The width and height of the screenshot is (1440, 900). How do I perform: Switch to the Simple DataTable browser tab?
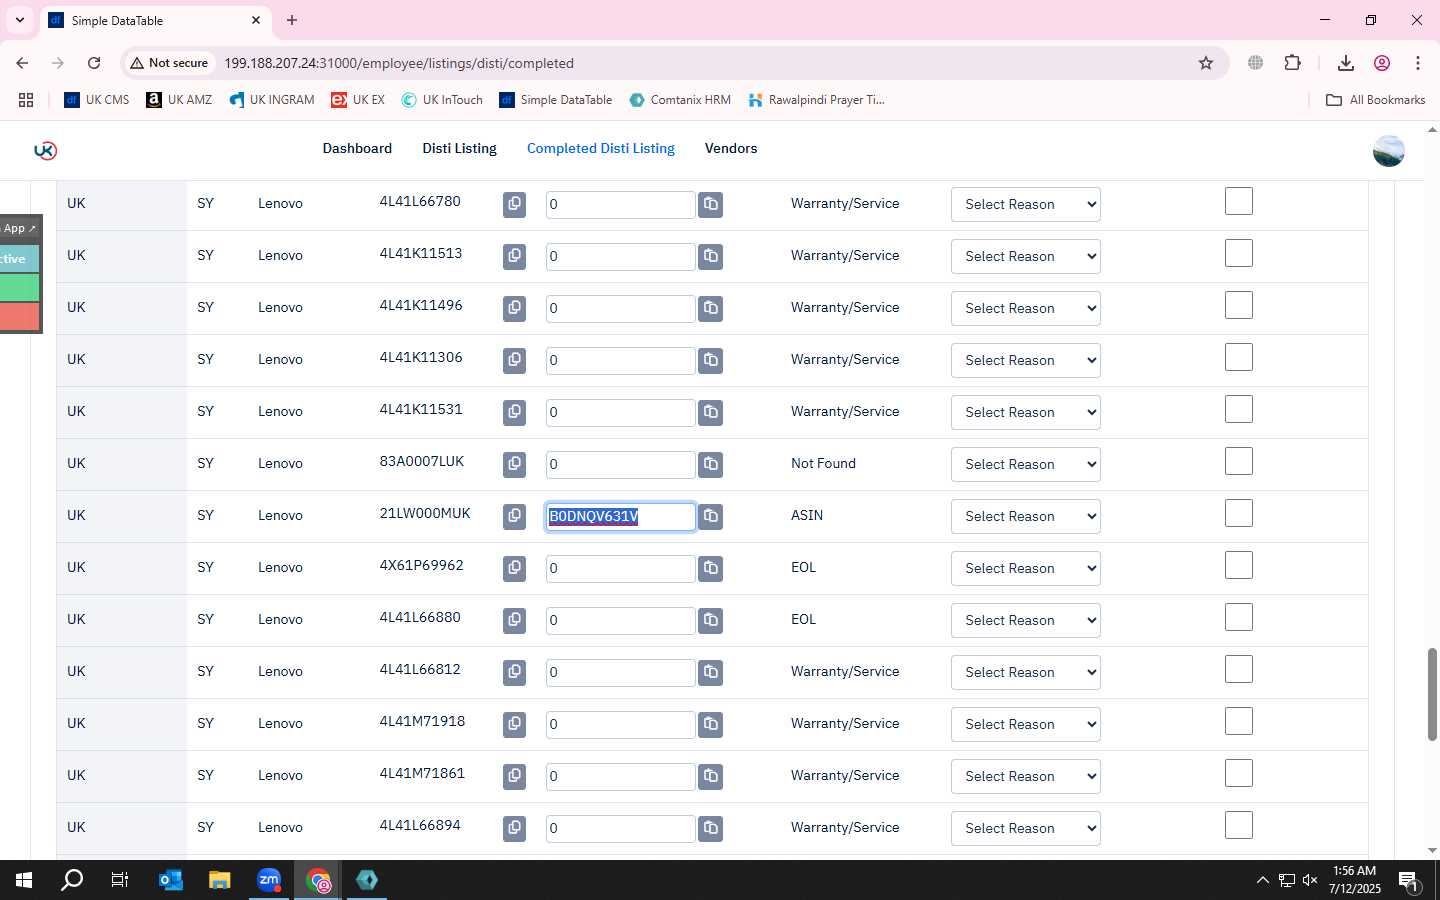[155, 20]
